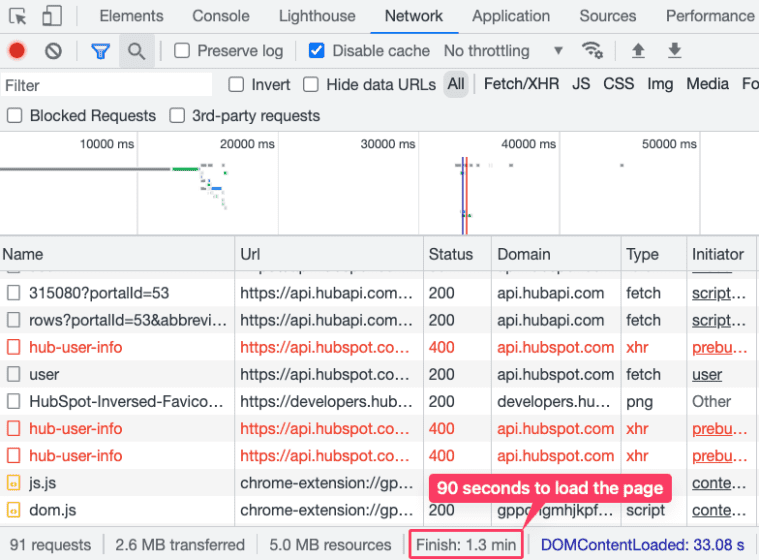
Task: Open the No throttling dropdown
Action: (503, 50)
